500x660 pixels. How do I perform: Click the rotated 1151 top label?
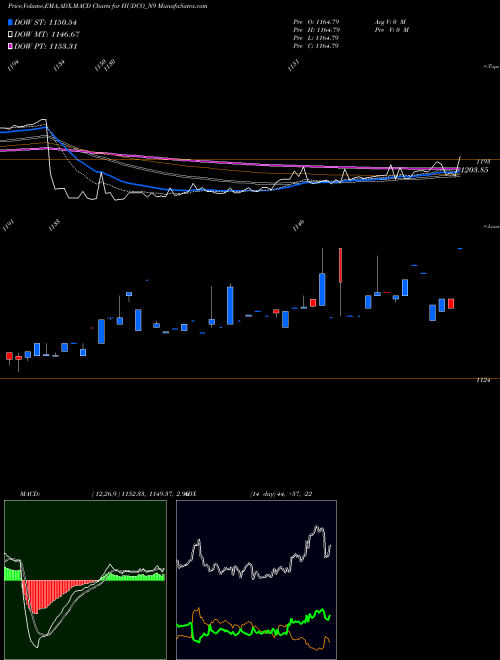294,66
